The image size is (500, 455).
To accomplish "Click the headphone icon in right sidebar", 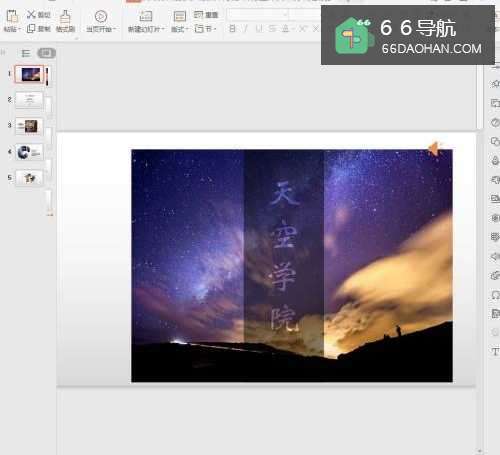I will 495,295.
